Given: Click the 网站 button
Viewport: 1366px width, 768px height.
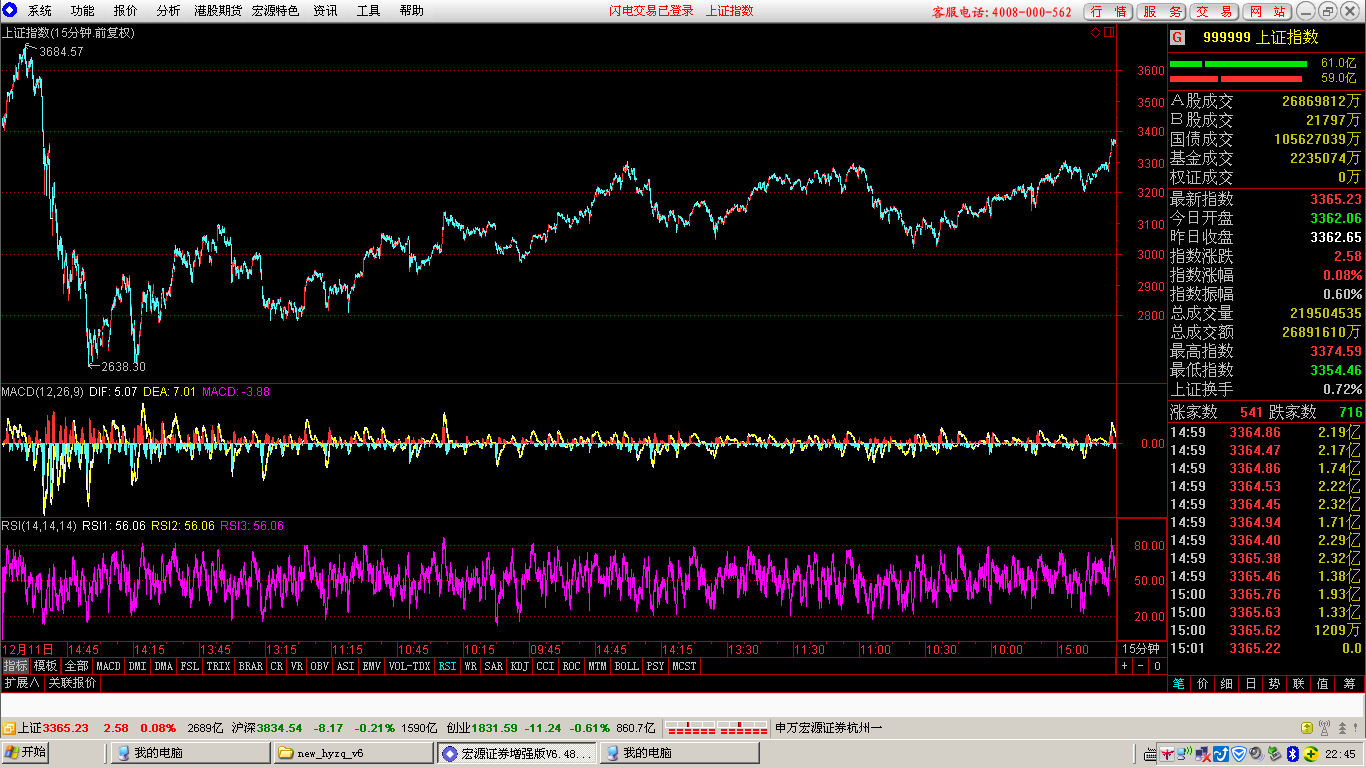Looking at the screenshot, I should [1268, 11].
